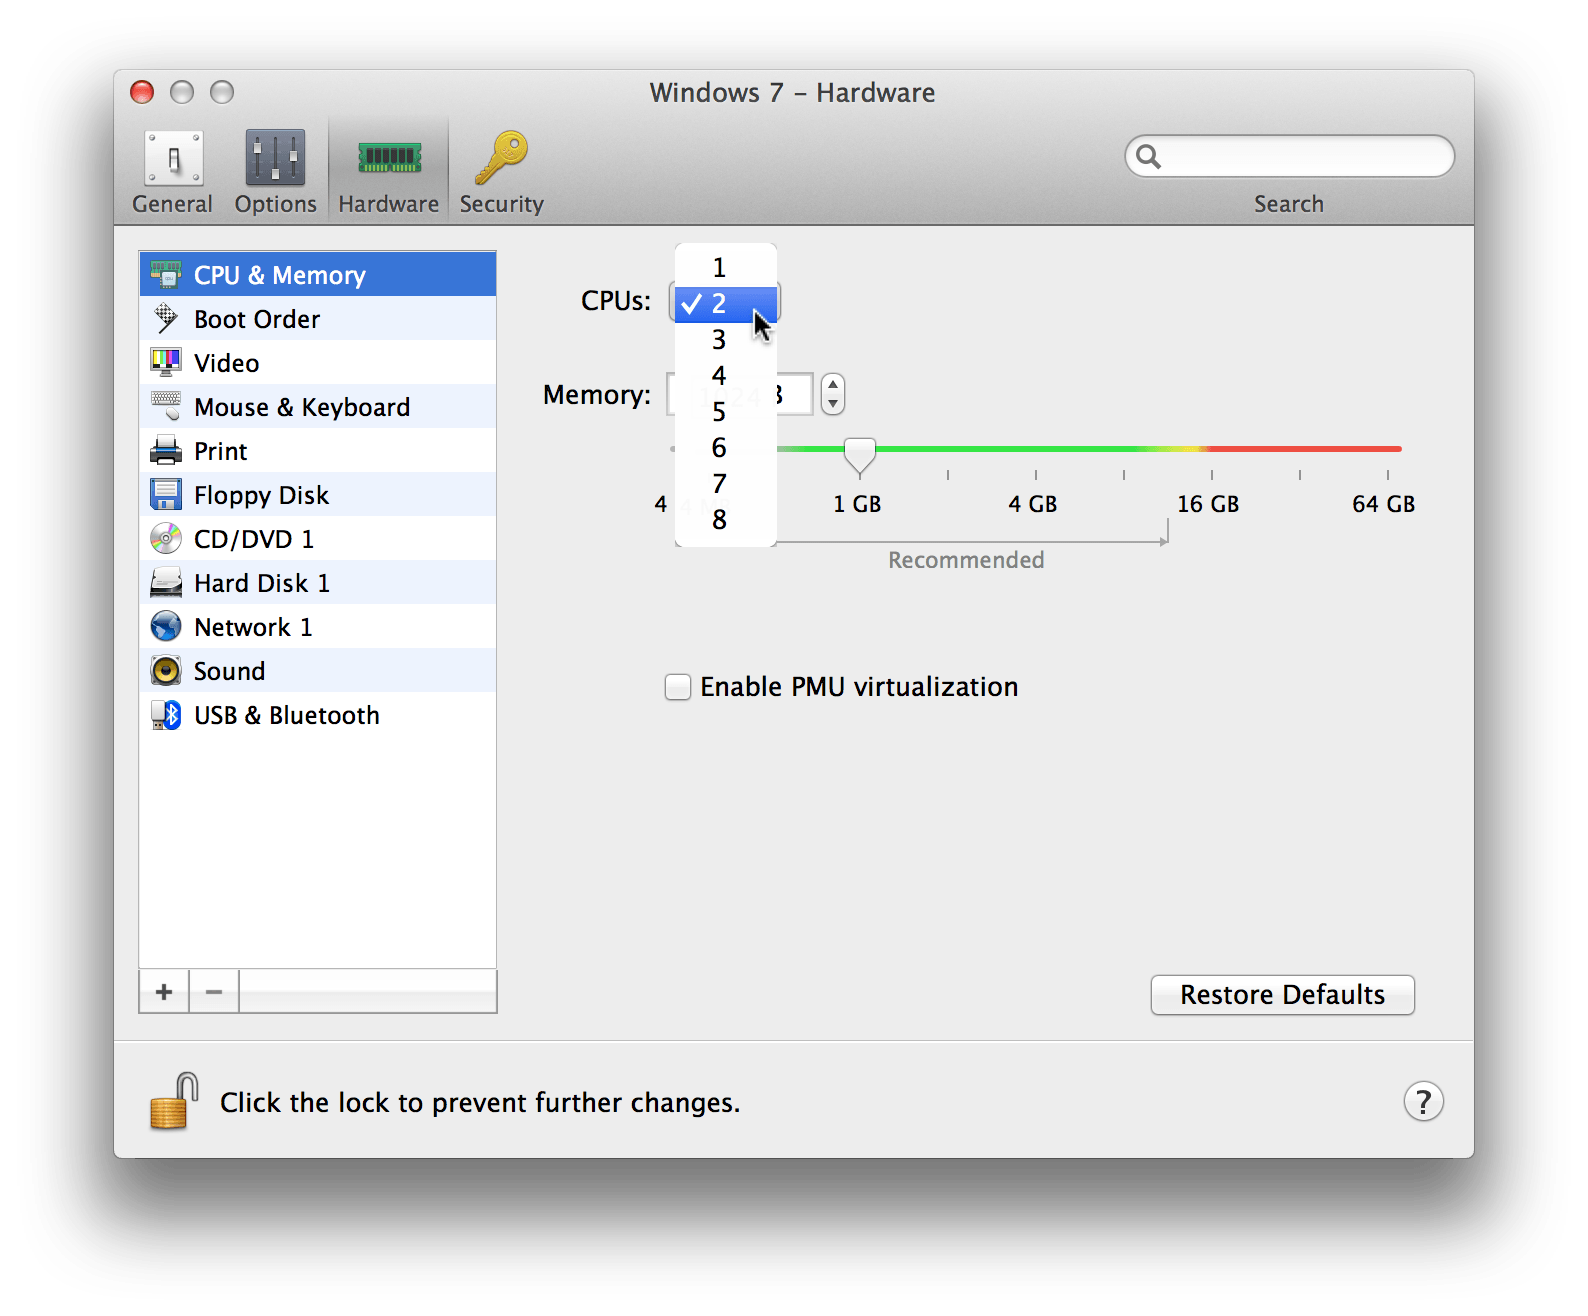
Task: Click the 64 GB slider label
Action: [1383, 504]
